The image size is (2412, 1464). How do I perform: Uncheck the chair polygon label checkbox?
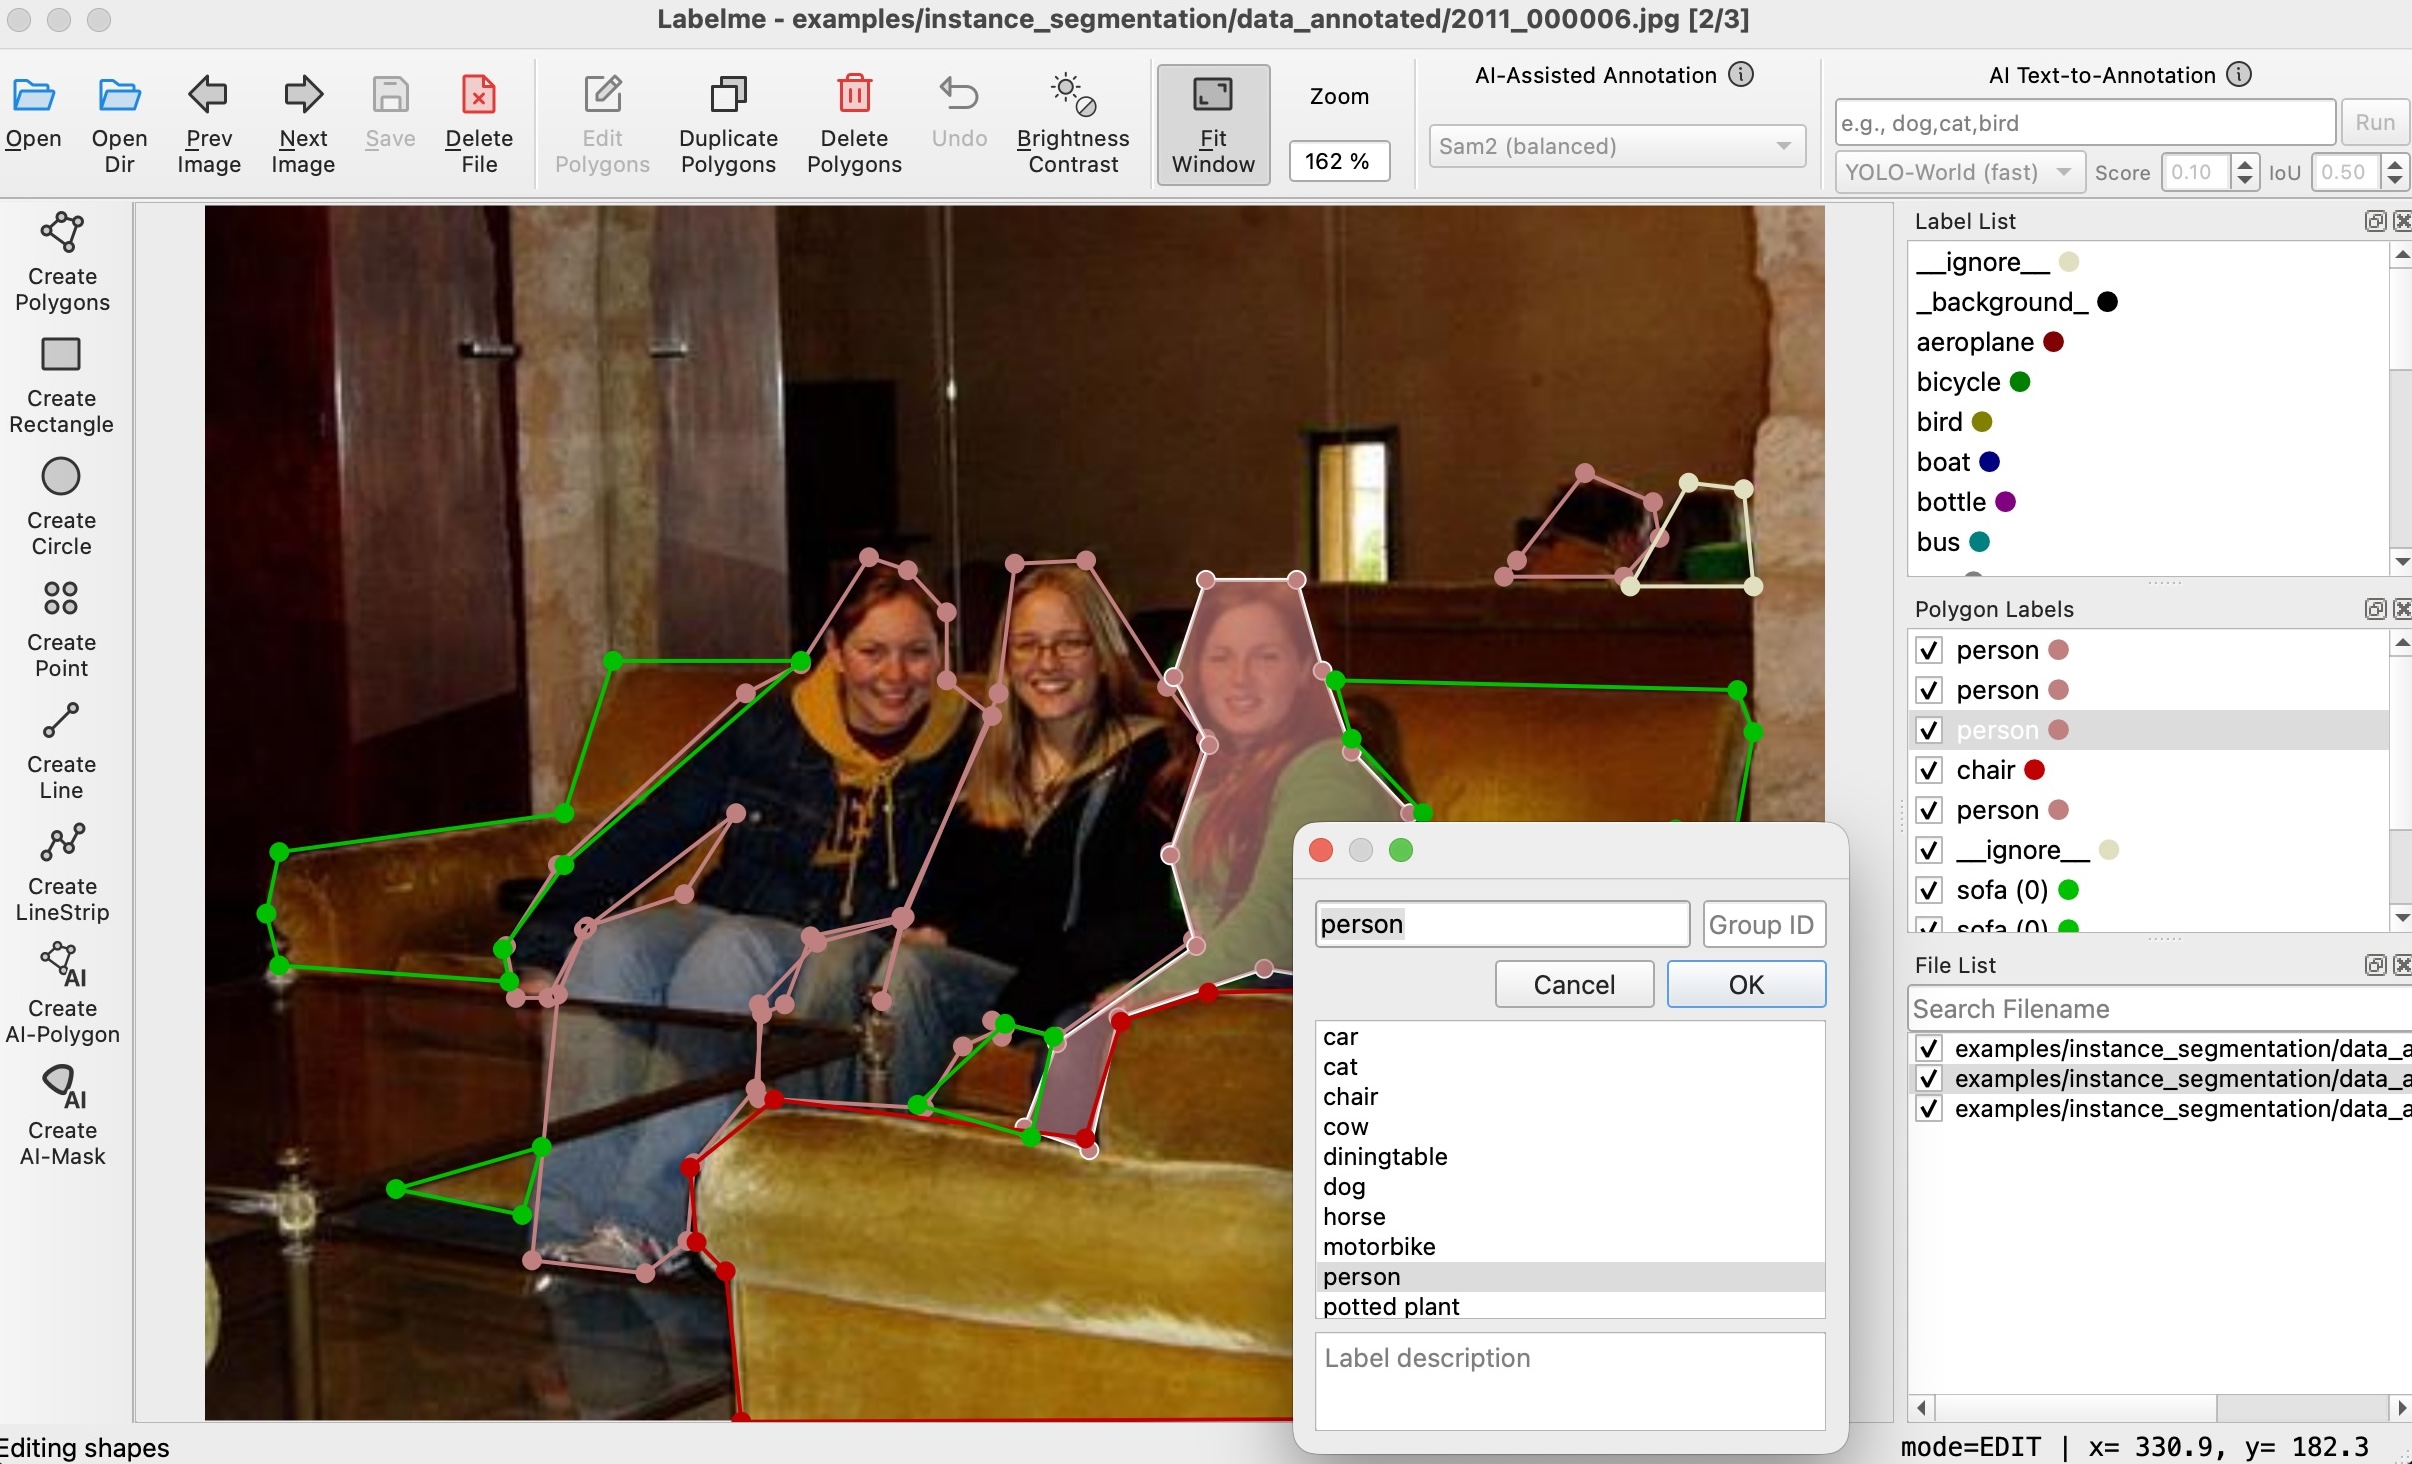pyautogui.click(x=1929, y=770)
